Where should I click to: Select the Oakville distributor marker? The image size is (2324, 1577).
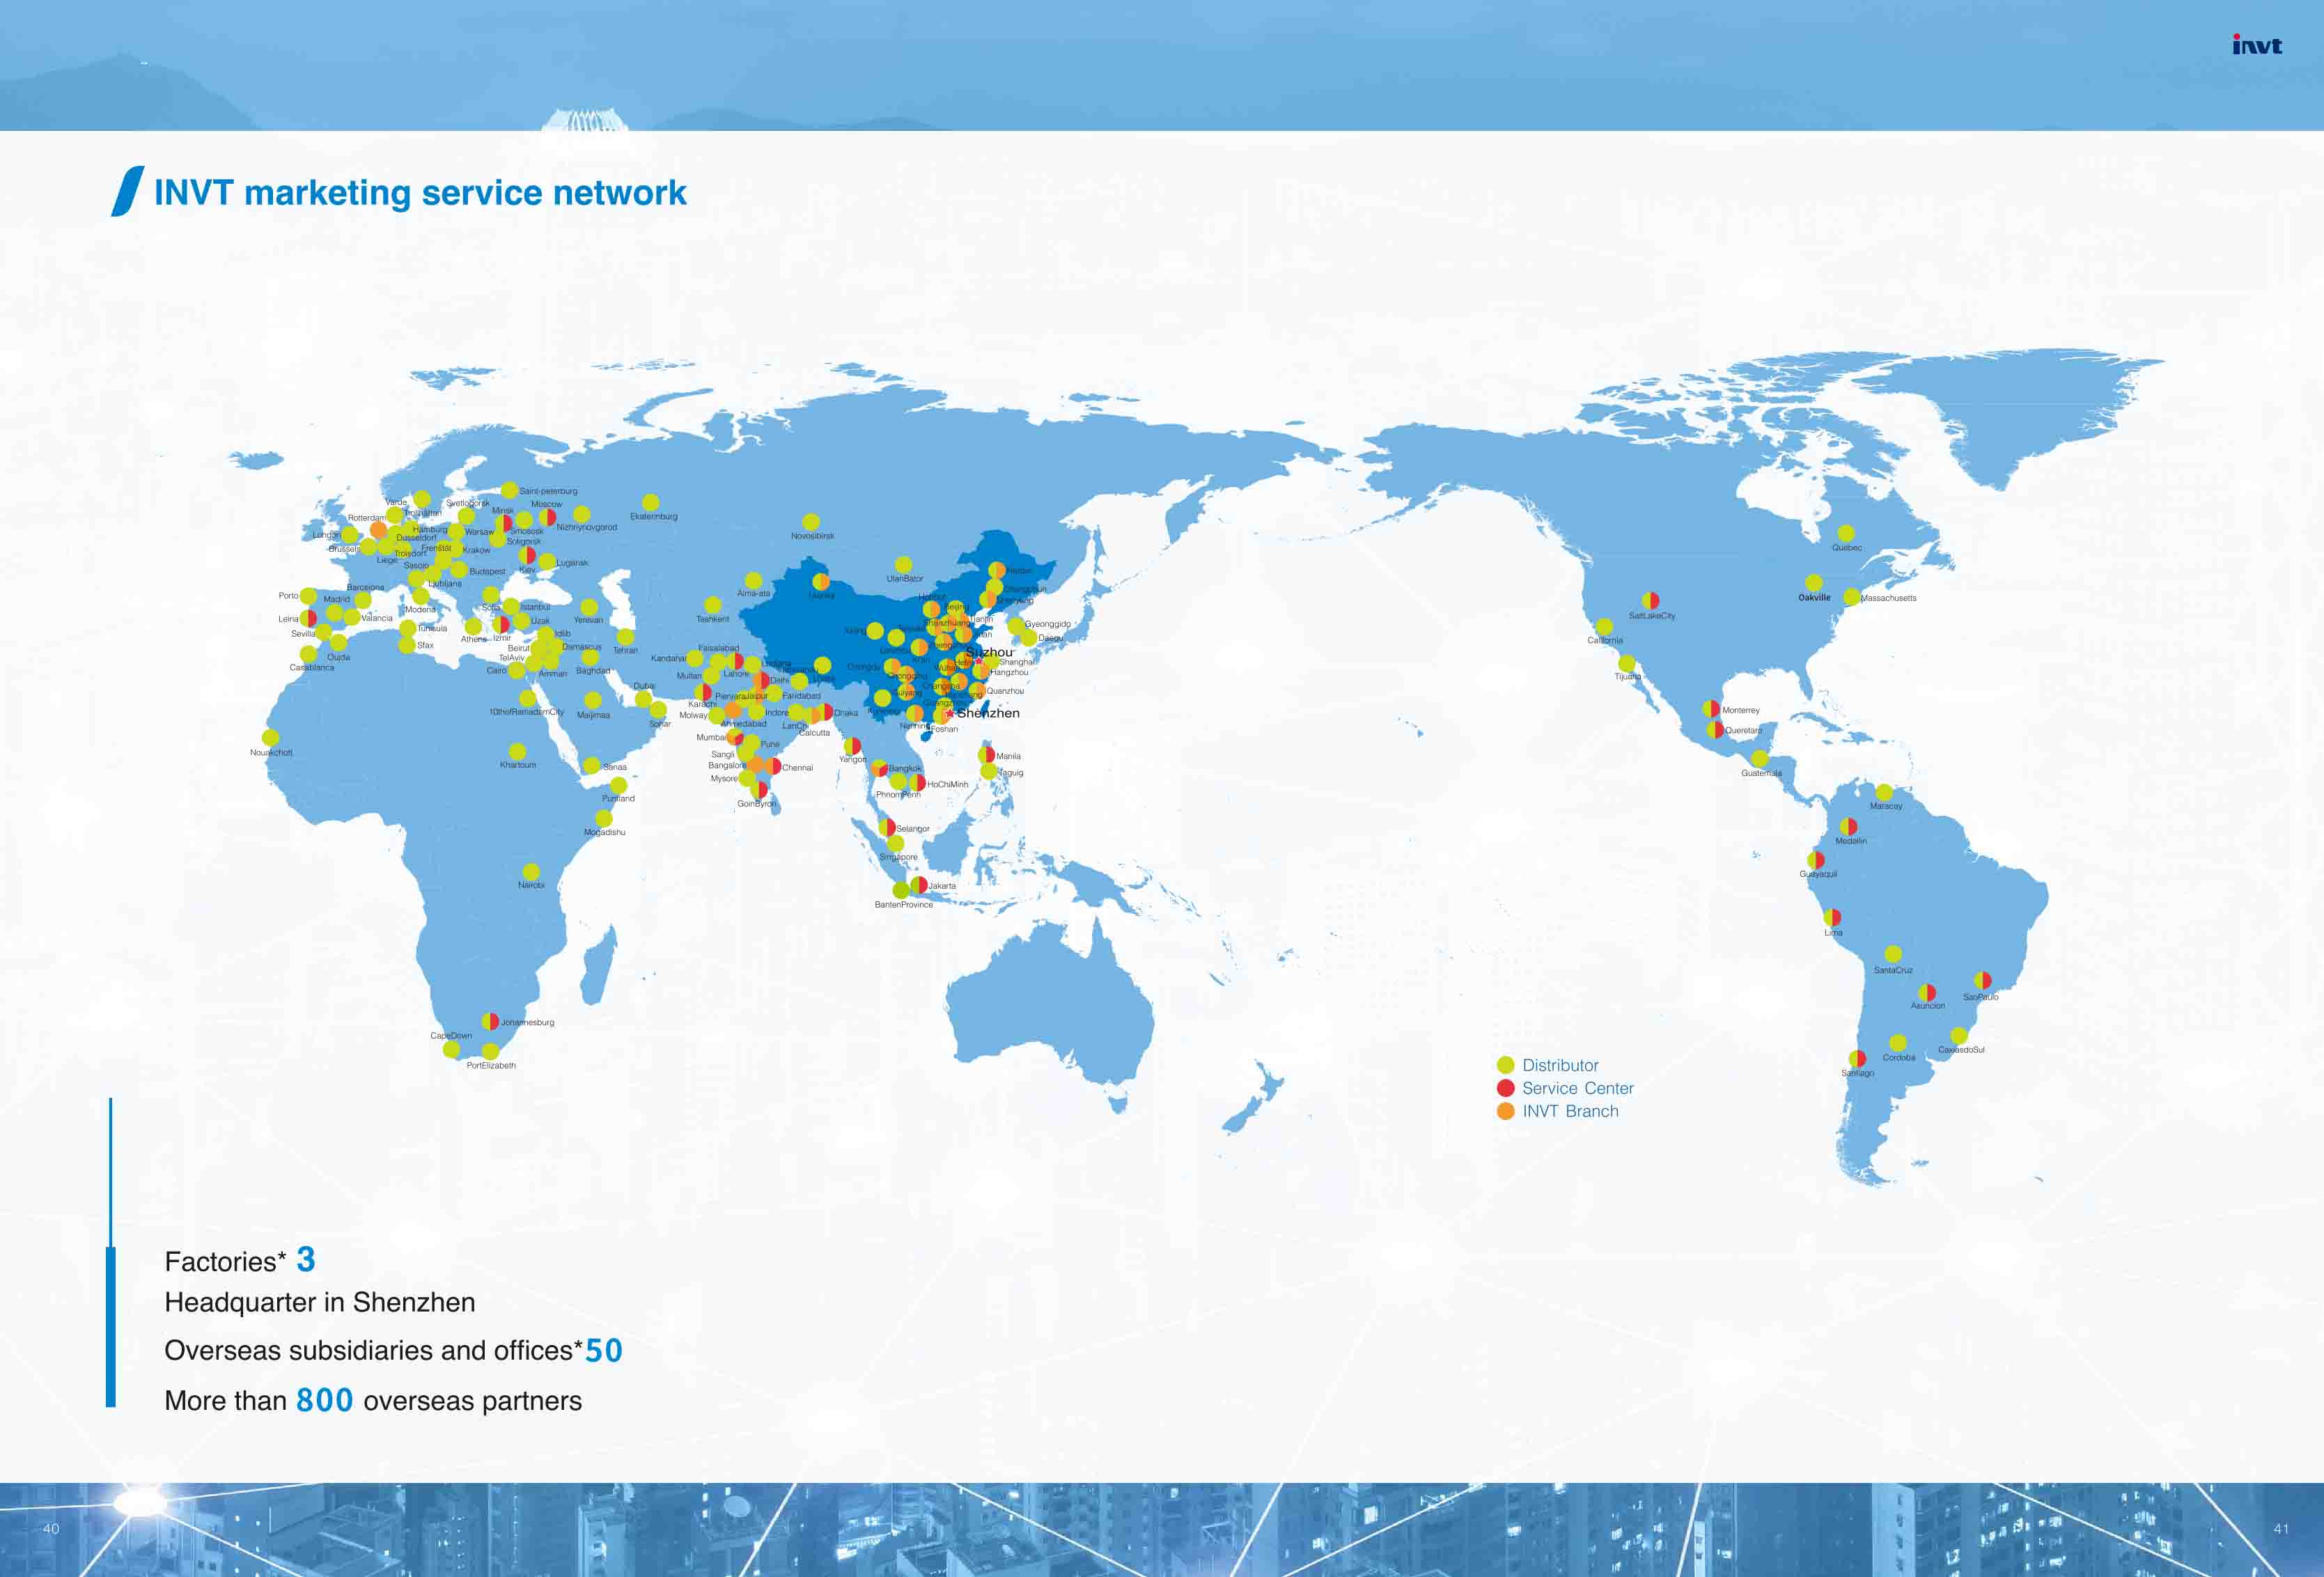tap(1813, 582)
